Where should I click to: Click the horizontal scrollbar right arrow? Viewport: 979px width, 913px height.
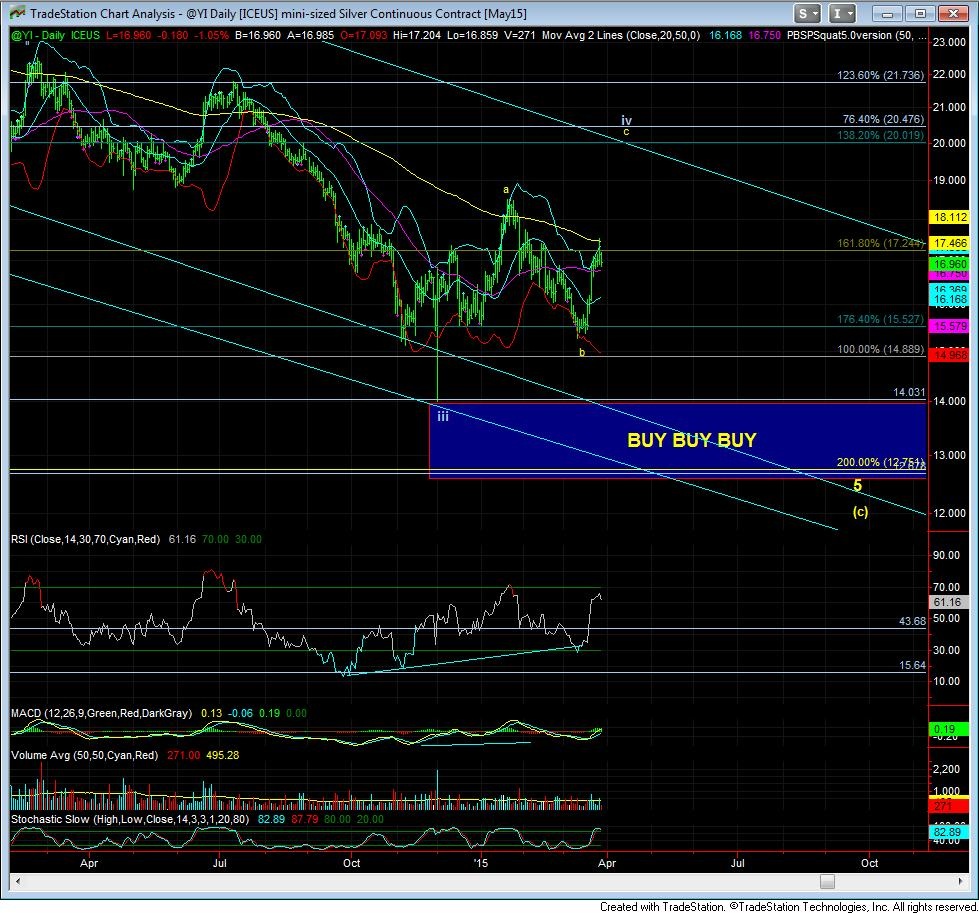point(921,881)
